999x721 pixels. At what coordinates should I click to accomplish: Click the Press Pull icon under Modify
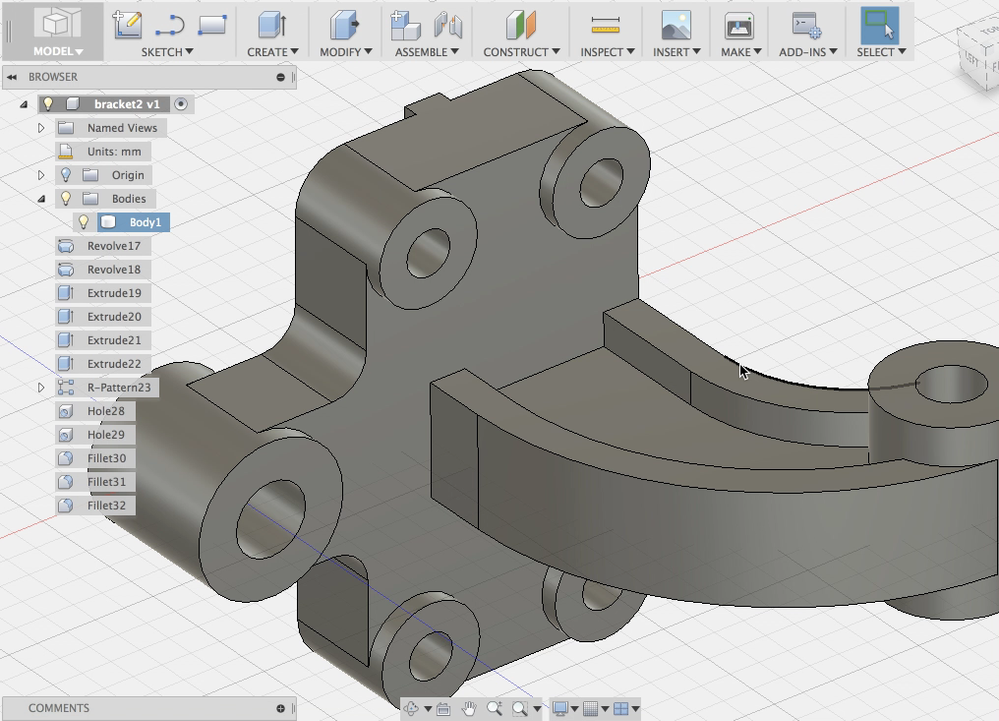click(x=344, y=24)
